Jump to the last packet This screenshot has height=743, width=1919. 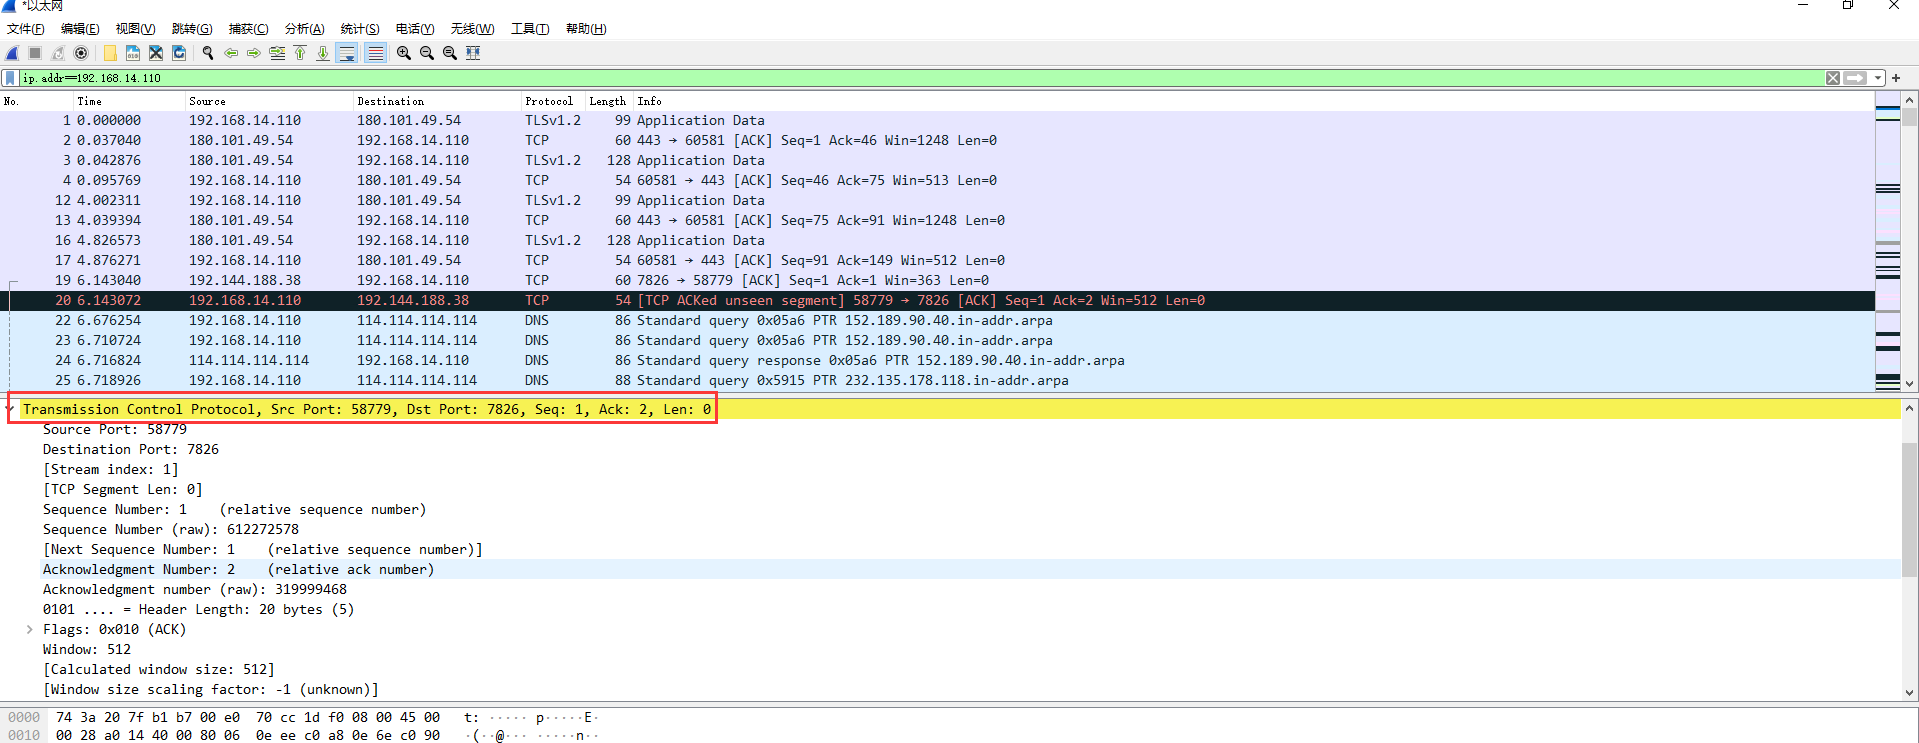coord(323,53)
